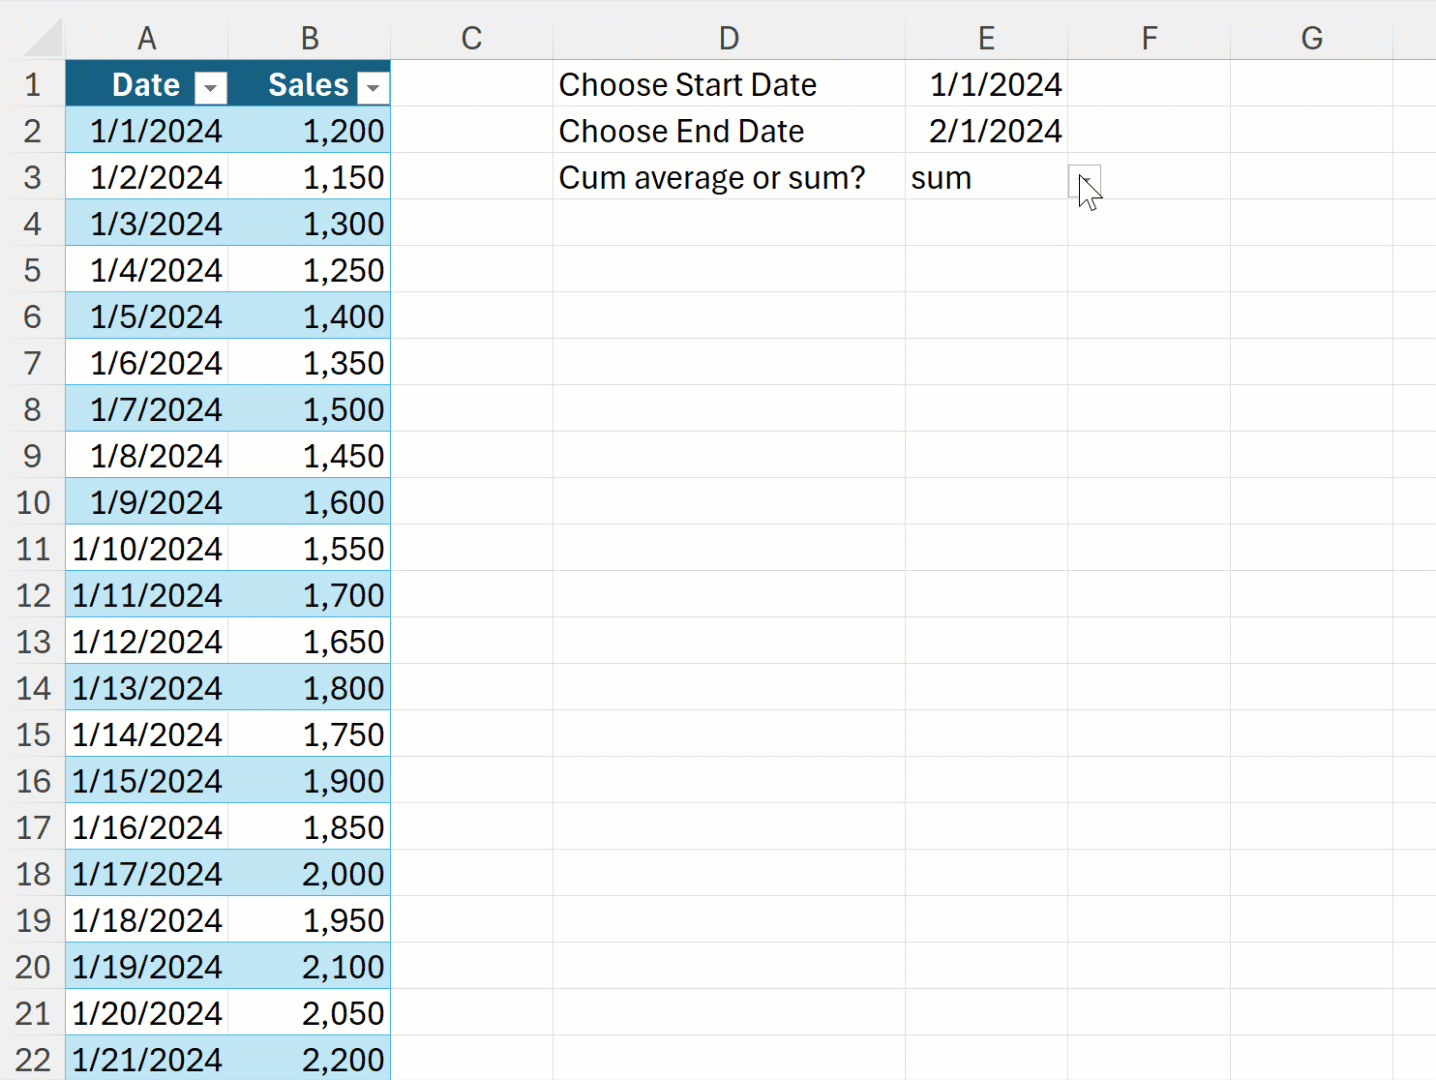Open the sum/average validation dropdown arrow
The height and width of the screenshot is (1080, 1436).
click(1084, 182)
